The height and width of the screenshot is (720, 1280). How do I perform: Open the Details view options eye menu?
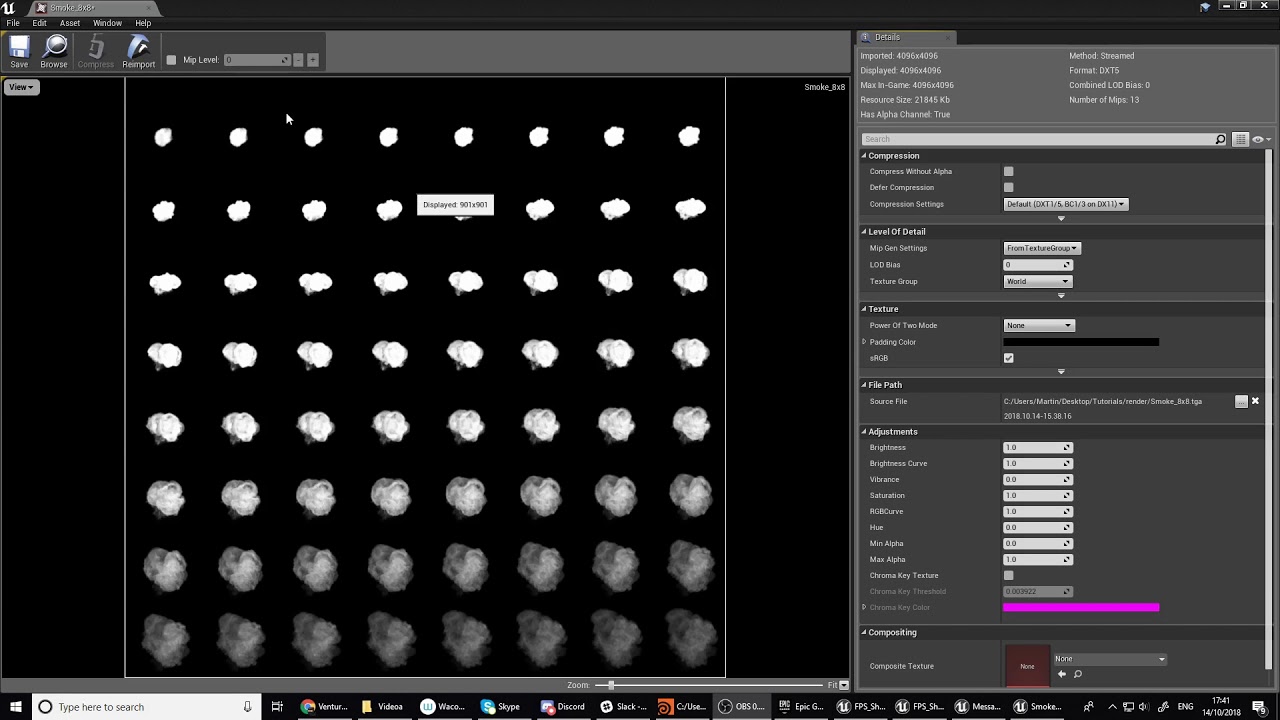click(1261, 139)
